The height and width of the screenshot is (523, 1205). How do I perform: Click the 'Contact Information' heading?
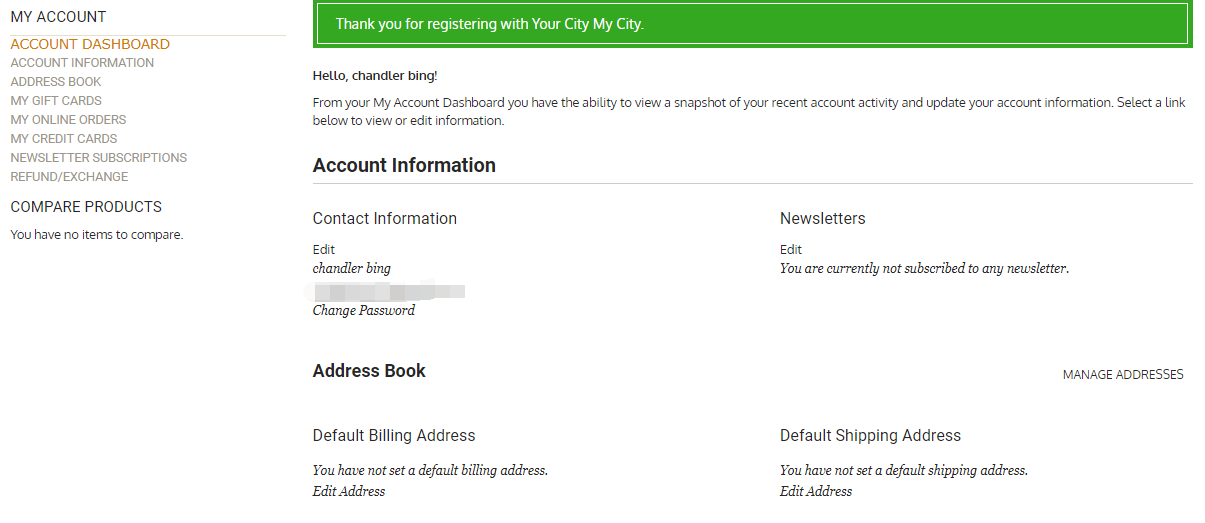(x=385, y=218)
